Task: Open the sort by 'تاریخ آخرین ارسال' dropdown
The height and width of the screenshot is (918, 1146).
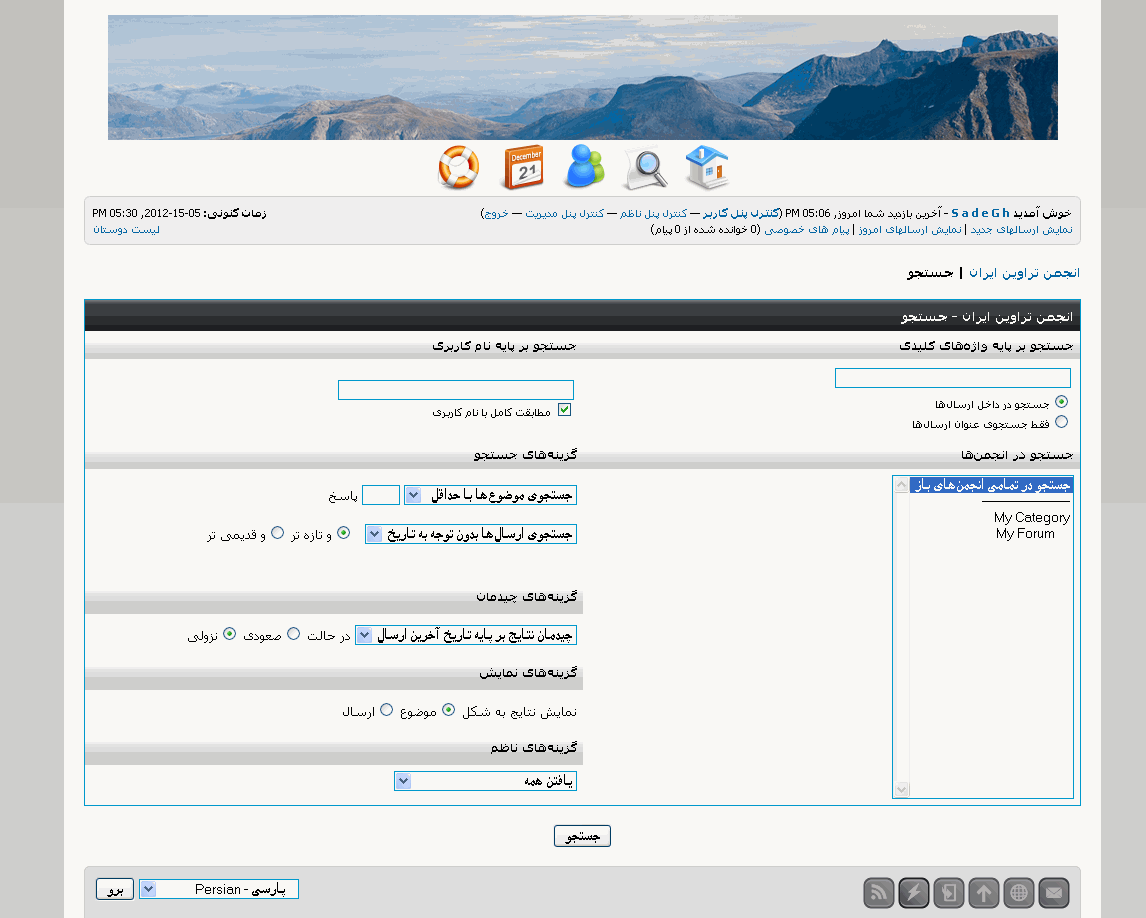Action: [x=466, y=635]
